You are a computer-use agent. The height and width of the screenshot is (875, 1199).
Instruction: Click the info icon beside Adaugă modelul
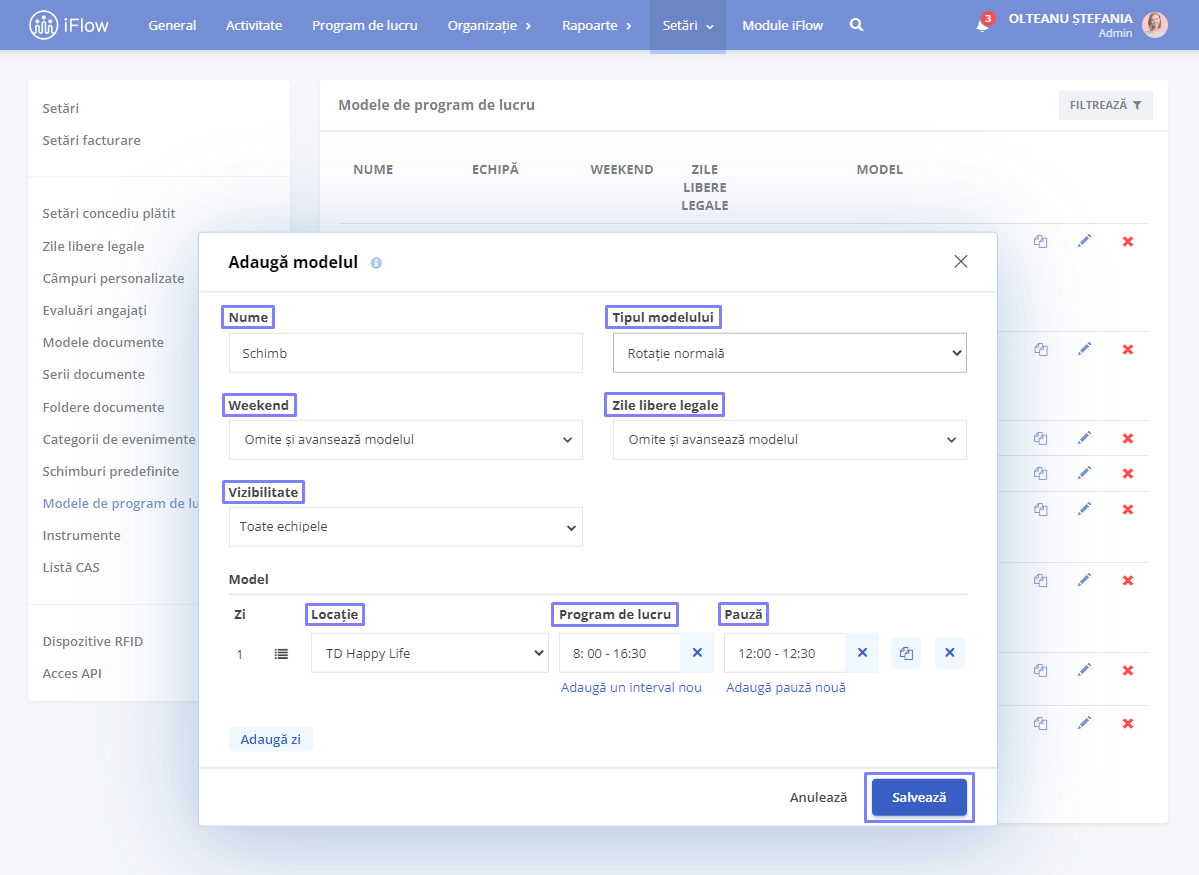tap(376, 263)
